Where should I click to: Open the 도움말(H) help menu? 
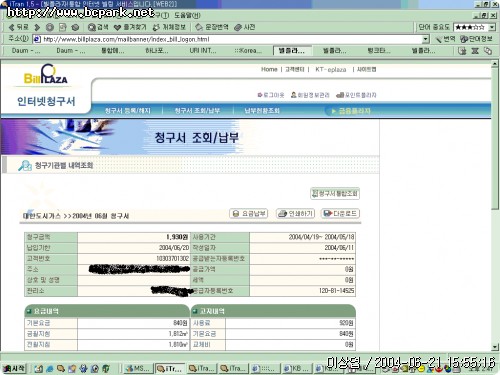coord(187,15)
